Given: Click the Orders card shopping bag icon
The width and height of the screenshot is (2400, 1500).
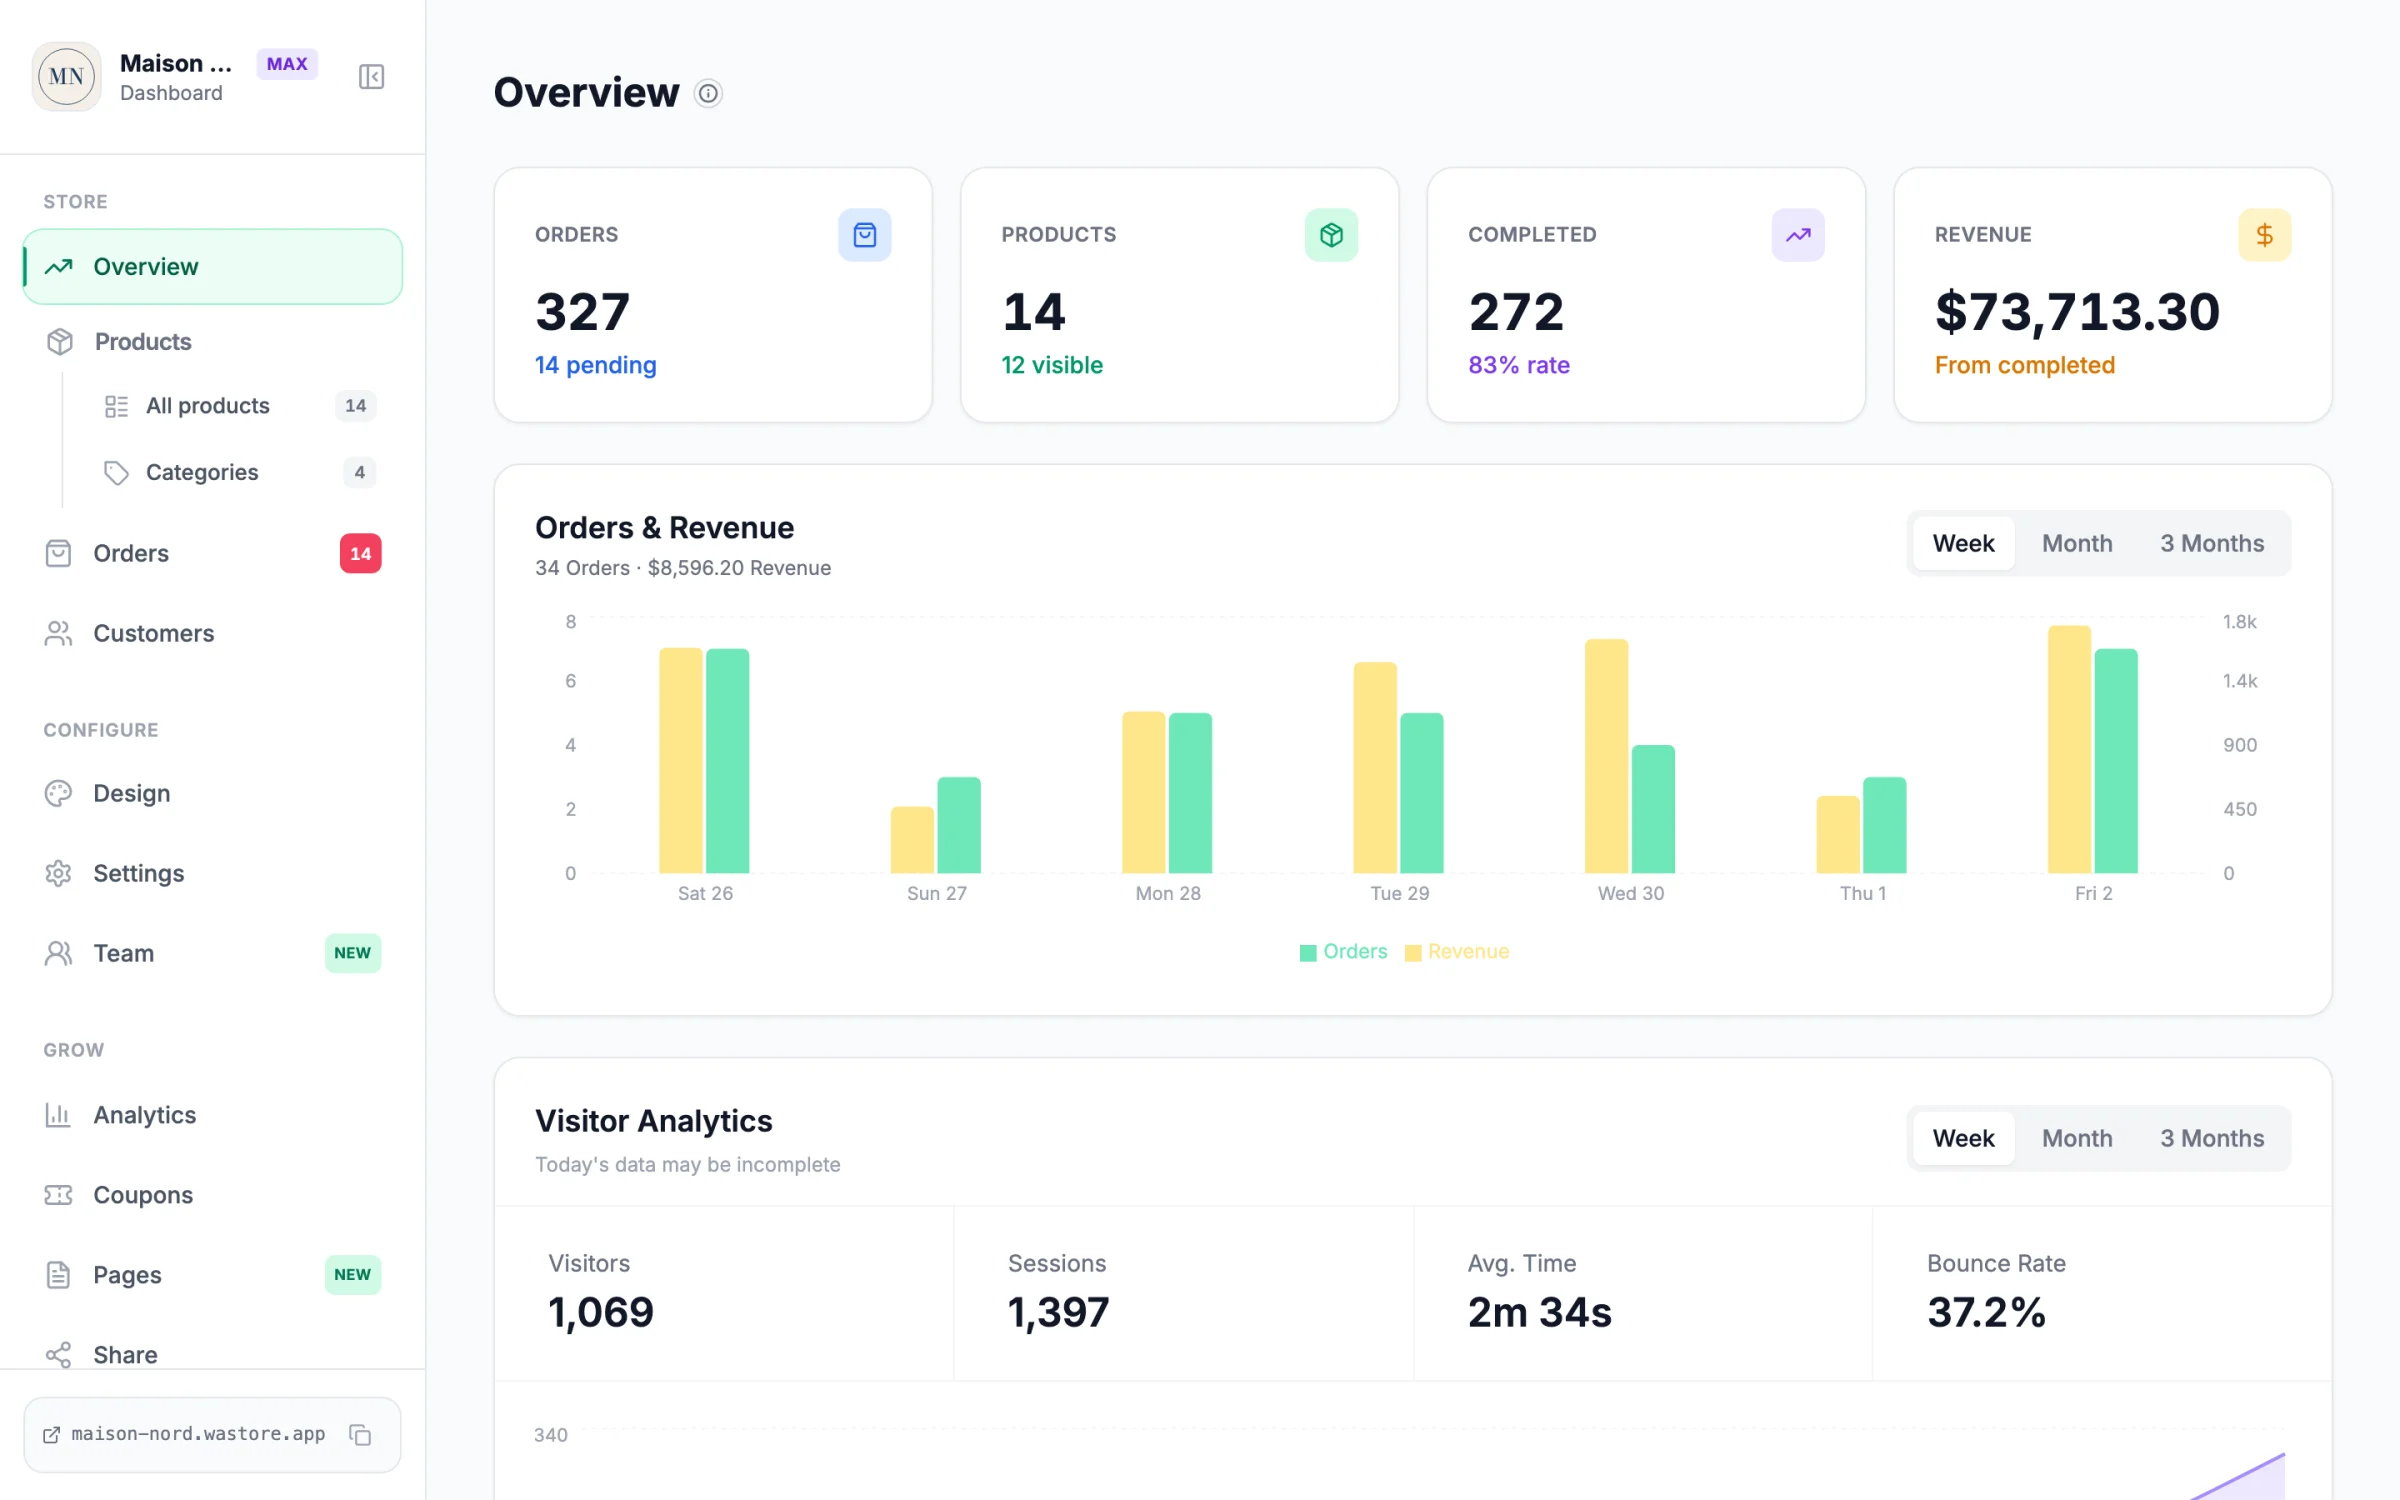Looking at the screenshot, I should coord(864,235).
